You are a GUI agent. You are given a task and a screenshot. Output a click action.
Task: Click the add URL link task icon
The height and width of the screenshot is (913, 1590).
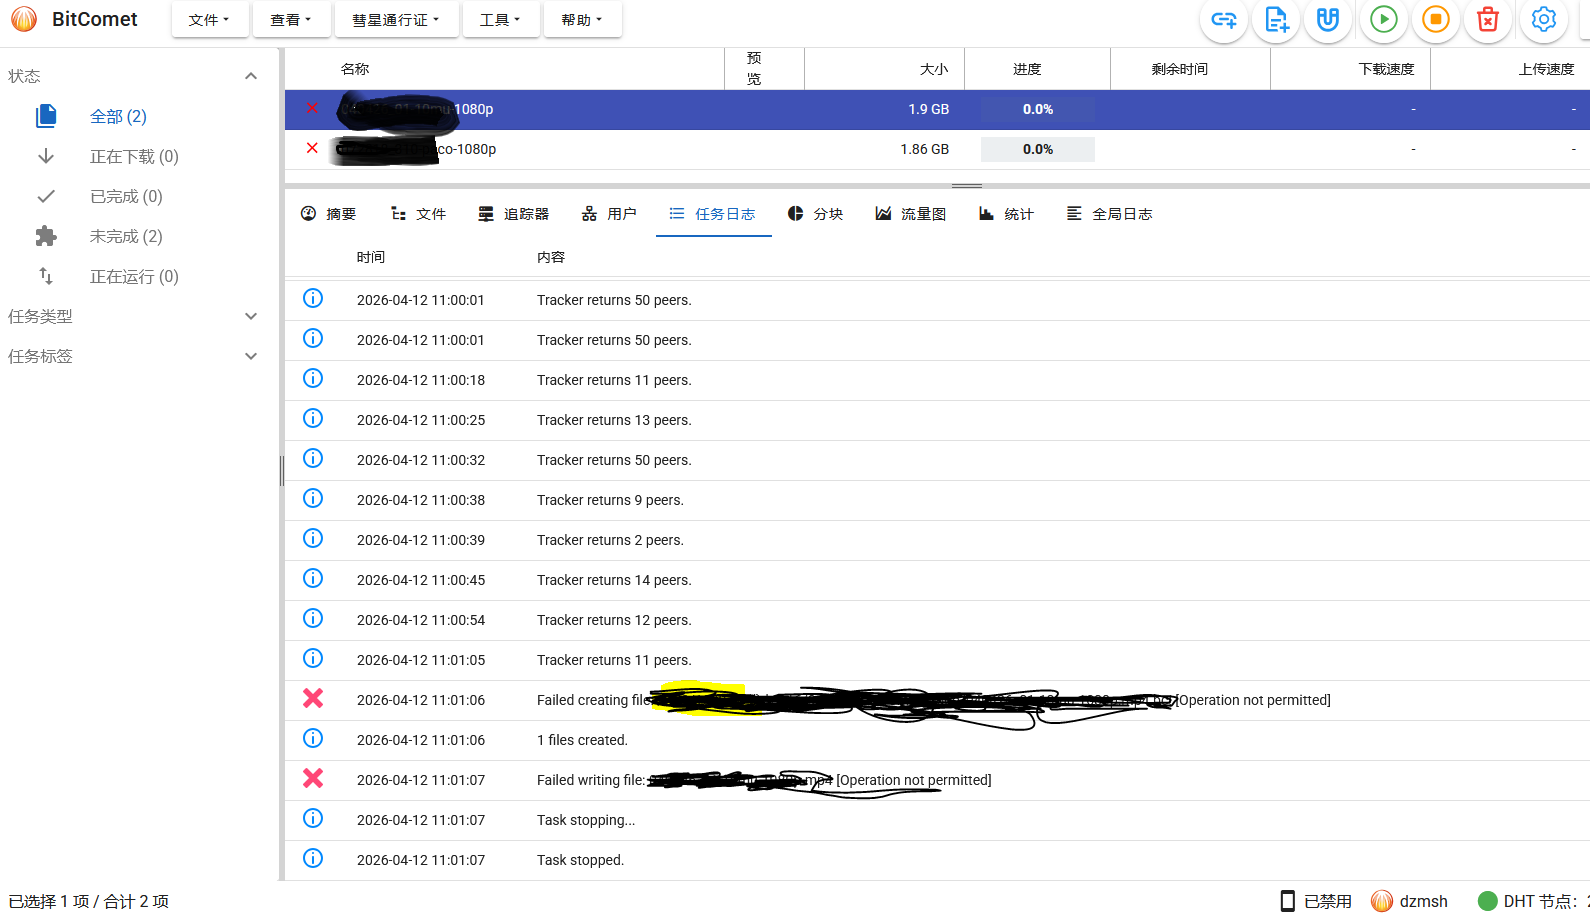coord(1224,20)
